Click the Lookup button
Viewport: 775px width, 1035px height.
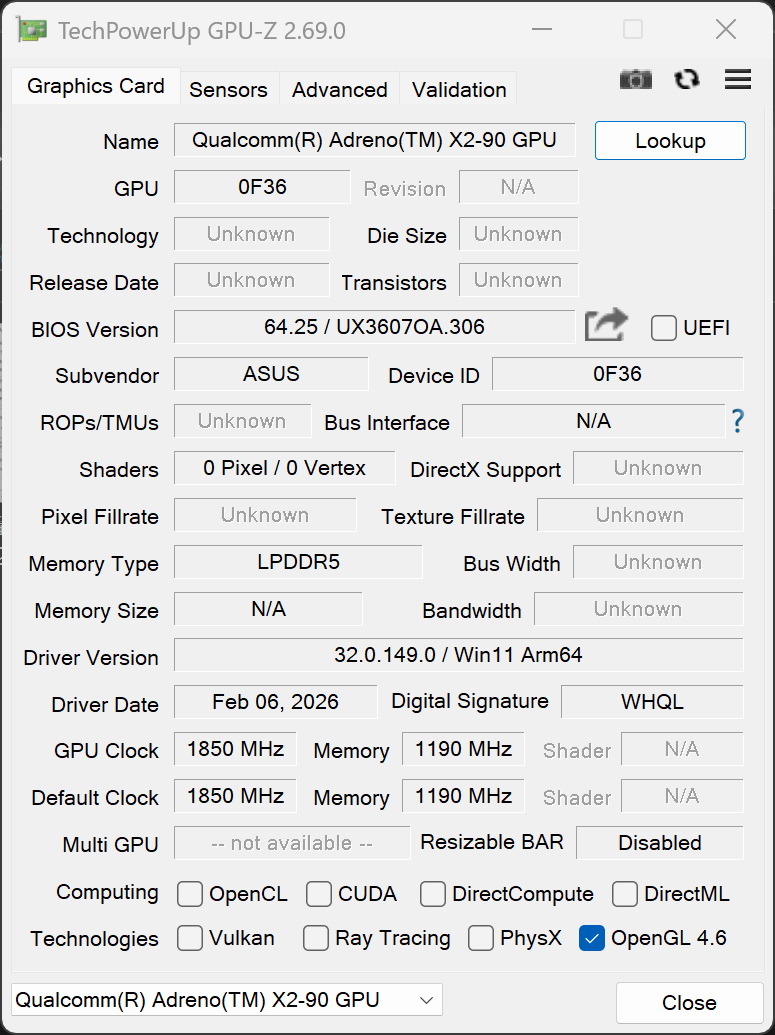[x=670, y=141]
